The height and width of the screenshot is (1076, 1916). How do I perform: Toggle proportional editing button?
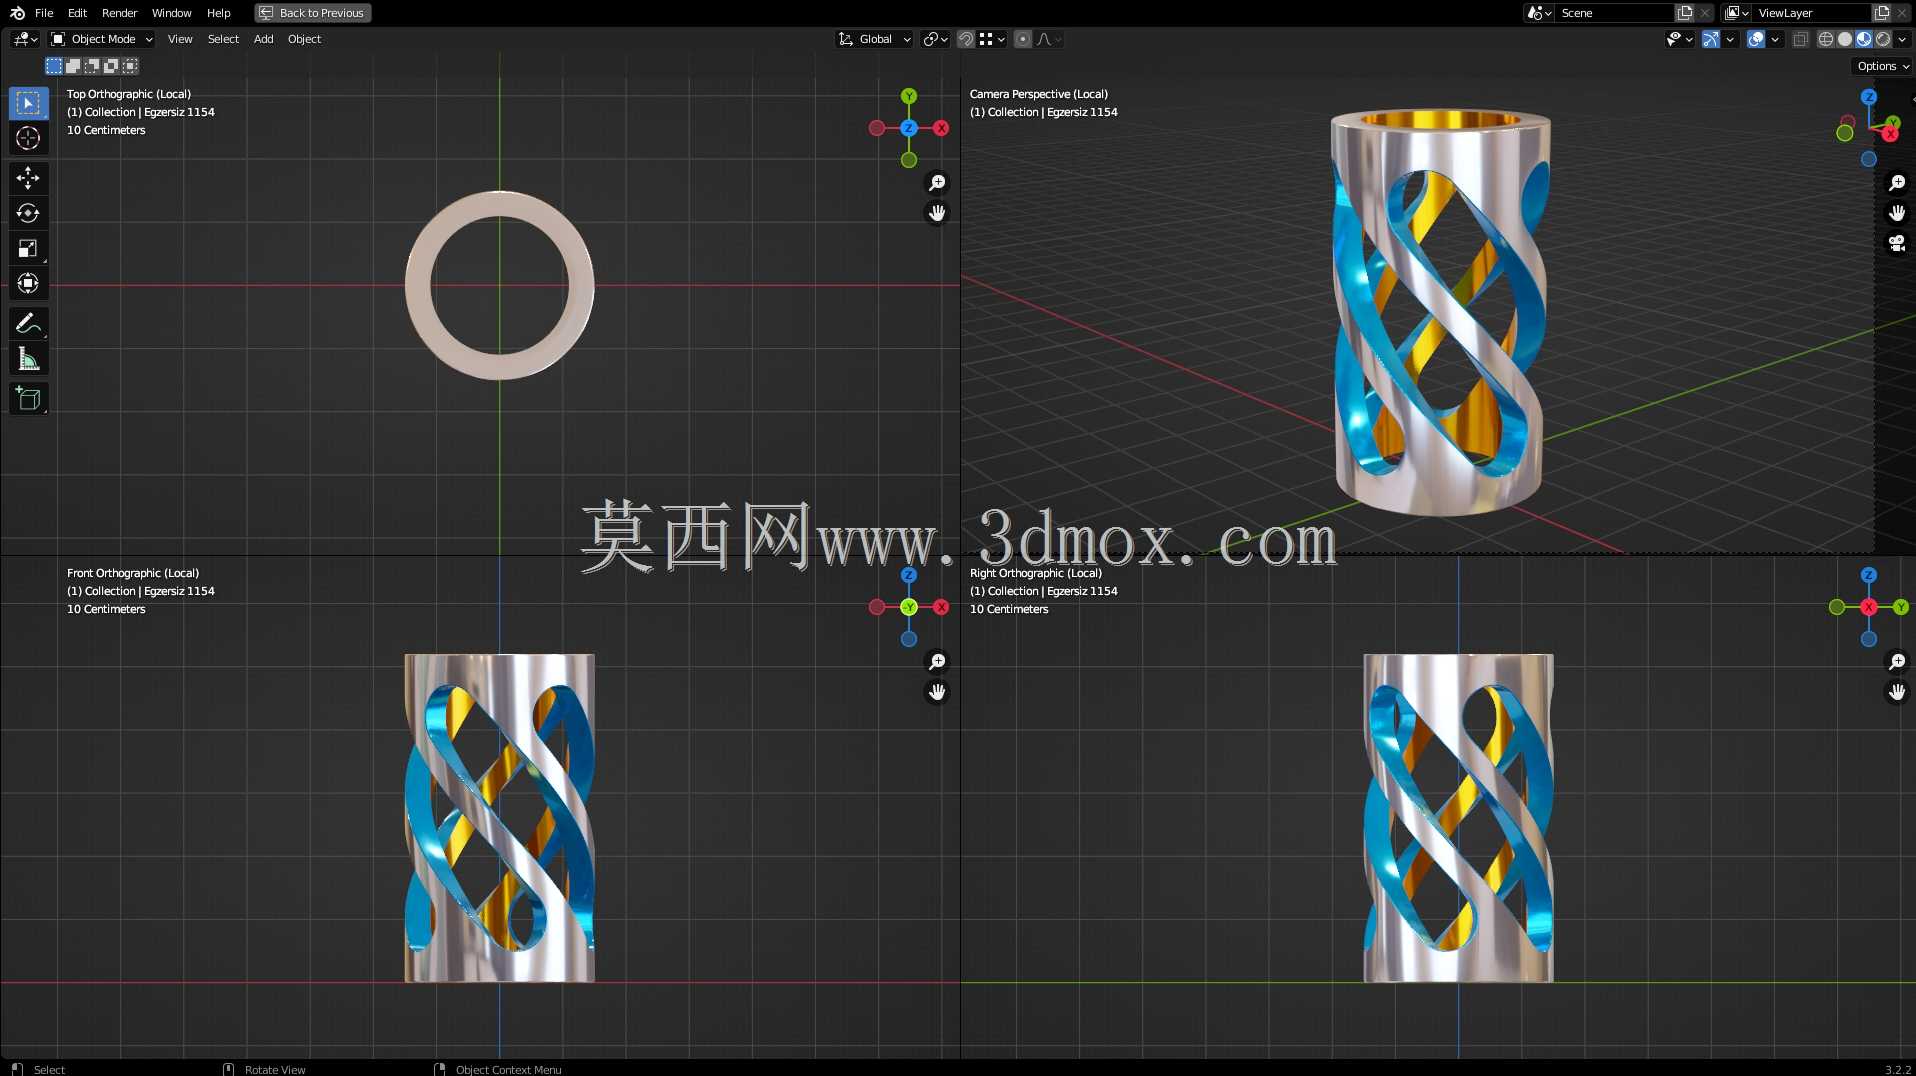tap(1022, 39)
